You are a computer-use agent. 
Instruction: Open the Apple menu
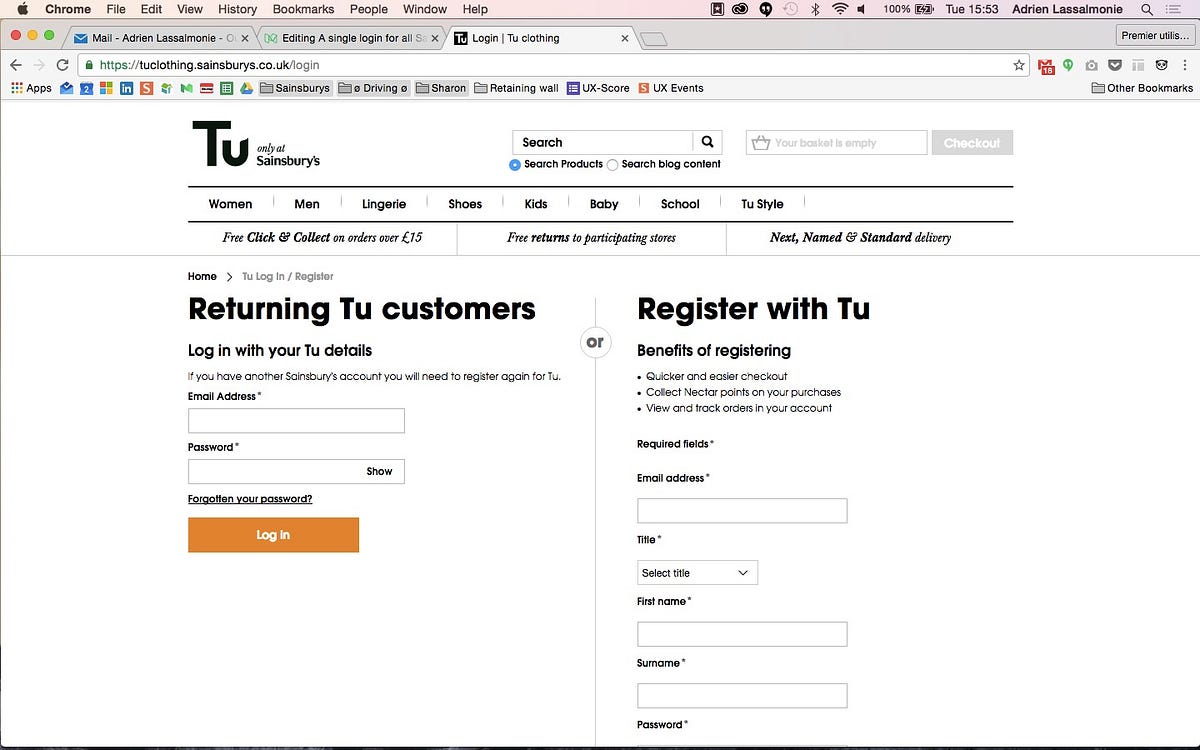click(22, 9)
